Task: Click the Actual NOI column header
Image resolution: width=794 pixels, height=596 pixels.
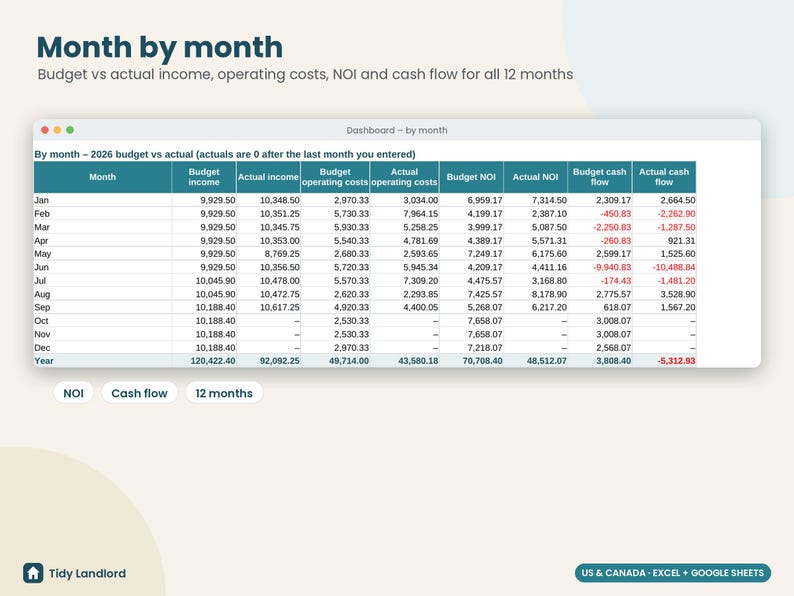Action: click(535, 177)
